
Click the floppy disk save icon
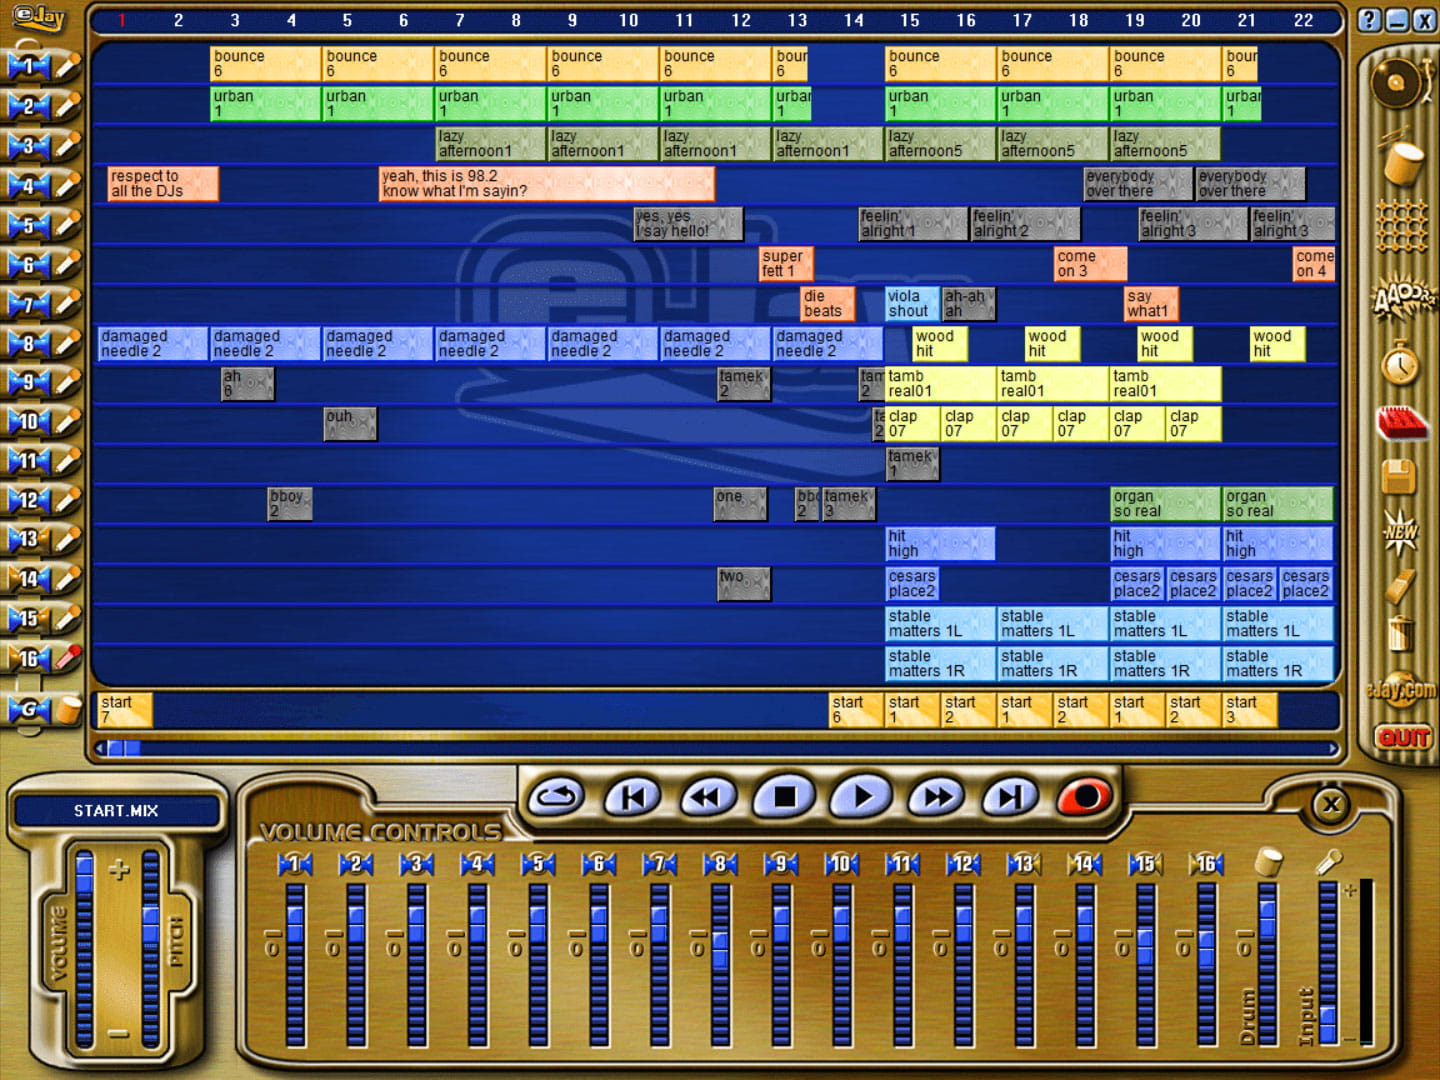point(1400,476)
